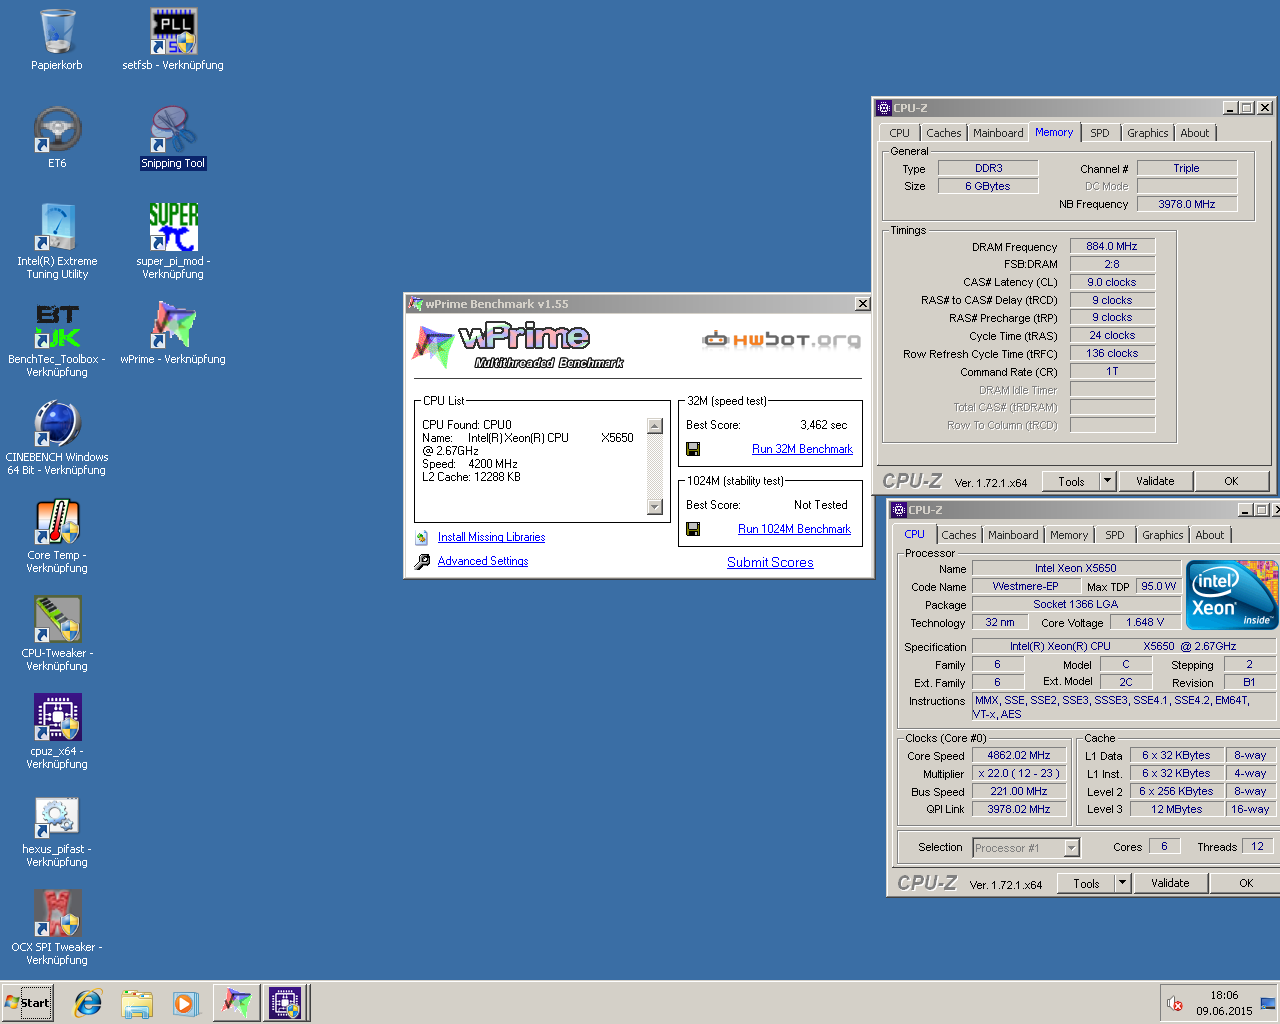1280x1024 pixels.
Task: Open About tab in upper CPU-Z window
Action: click(1194, 133)
